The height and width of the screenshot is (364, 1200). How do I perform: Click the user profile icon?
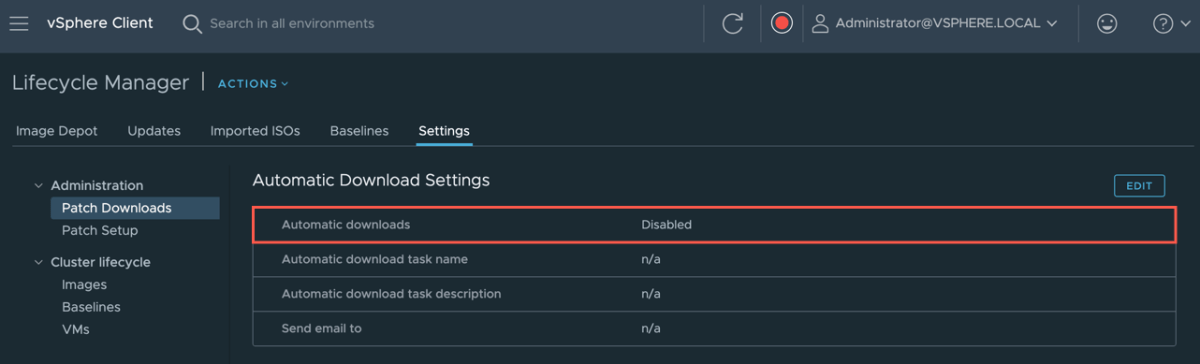click(820, 23)
